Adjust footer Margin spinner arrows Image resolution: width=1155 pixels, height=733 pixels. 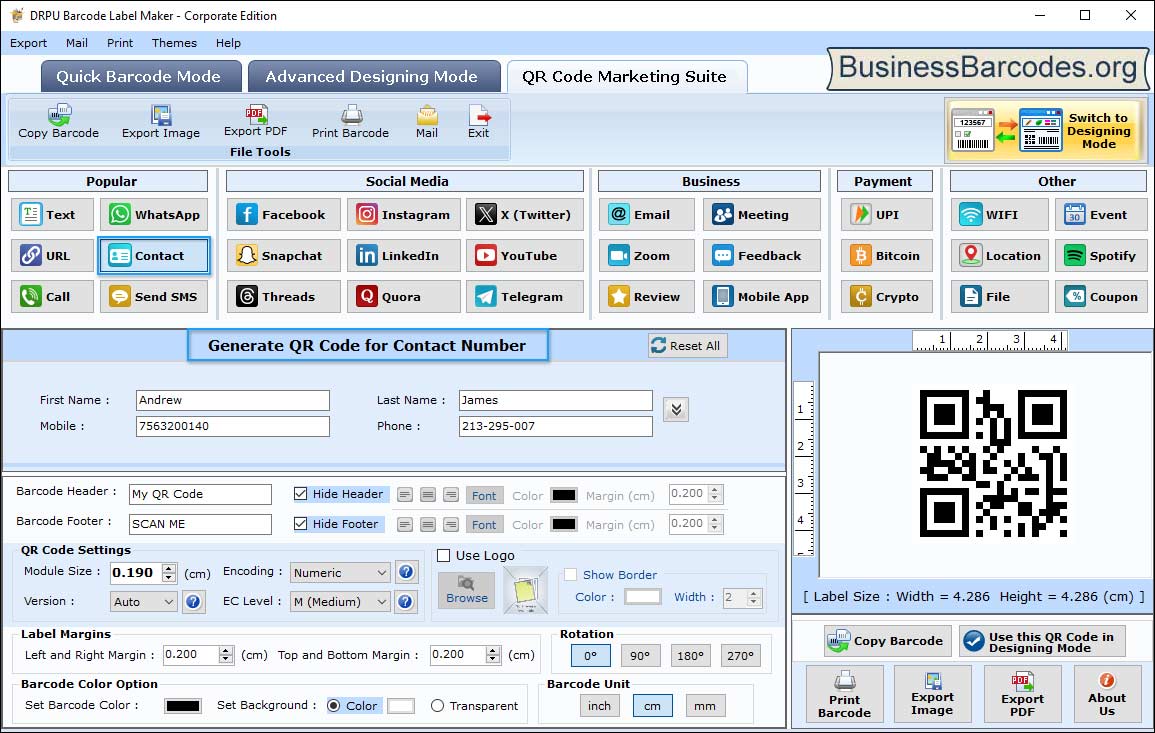[715, 524]
